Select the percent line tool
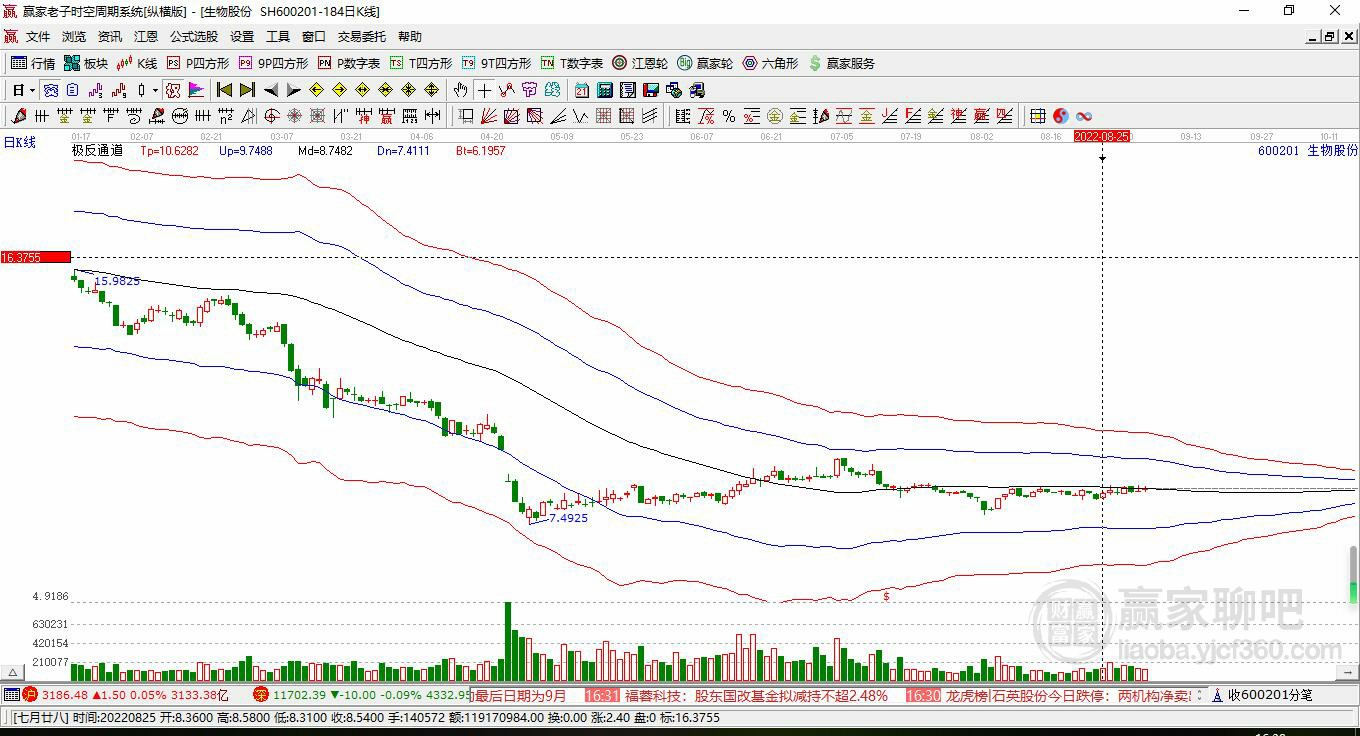Screen dimensions: 1360x736 pyautogui.click(x=729, y=116)
